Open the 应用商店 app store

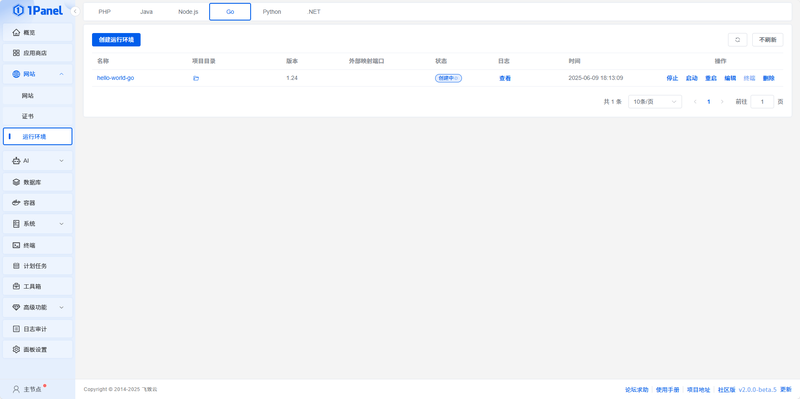pos(38,53)
